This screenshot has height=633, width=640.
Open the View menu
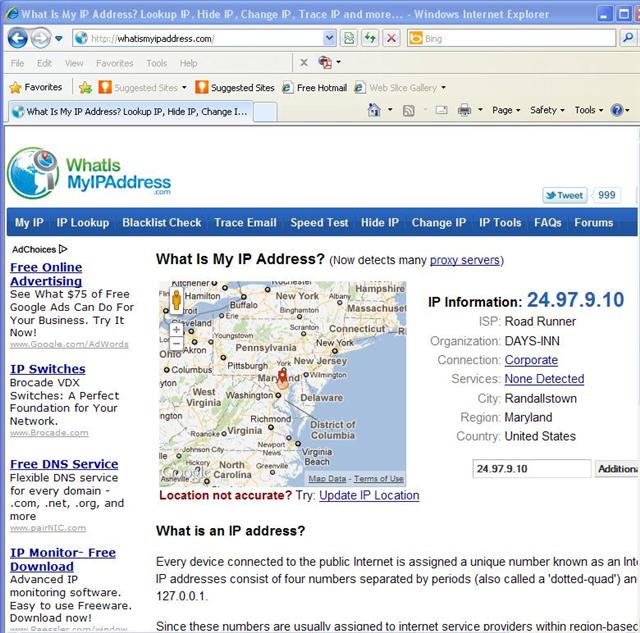pos(74,63)
